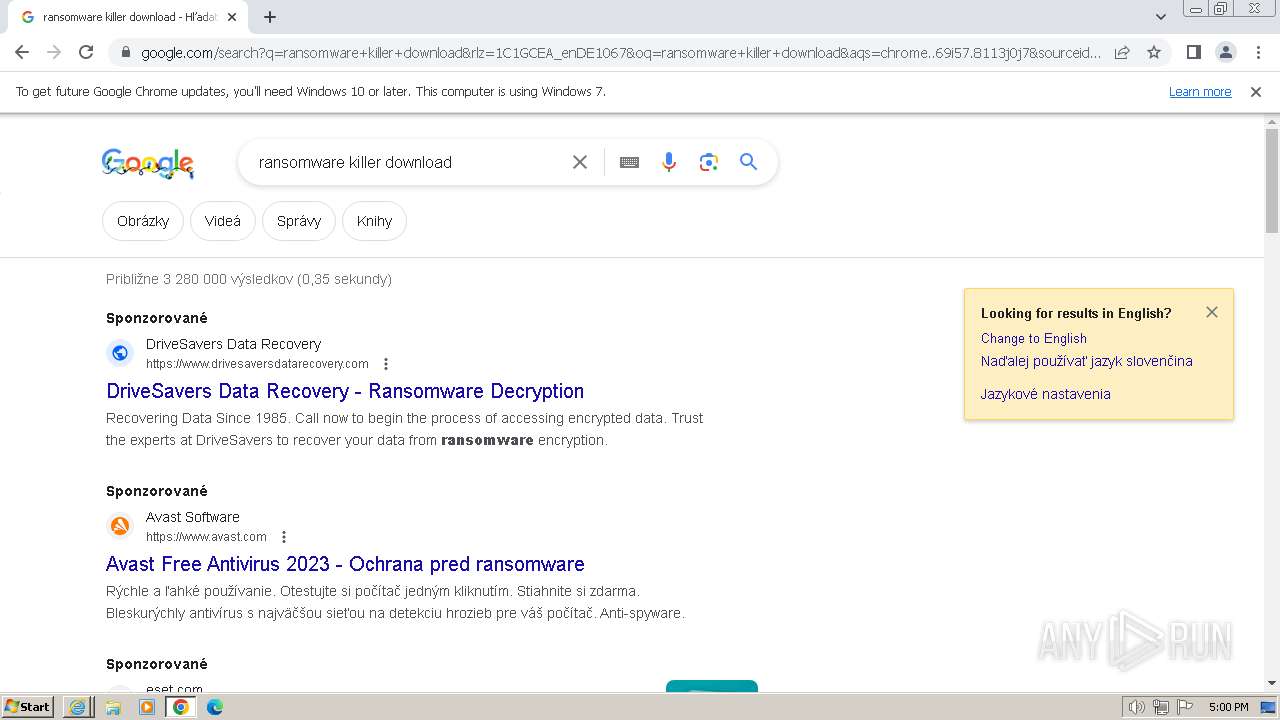Viewport: 1280px width, 720px height.
Task: Select the Chrome taskbar button
Action: pos(181,707)
